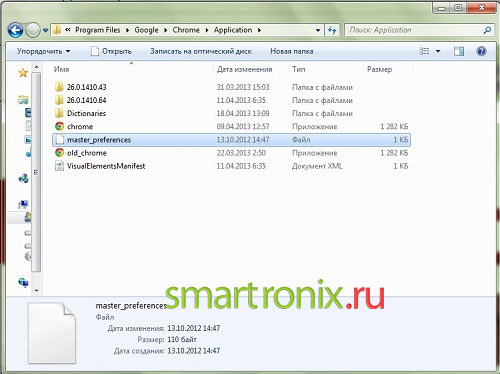Click Дата создания value in details pane

click(194, 351)
